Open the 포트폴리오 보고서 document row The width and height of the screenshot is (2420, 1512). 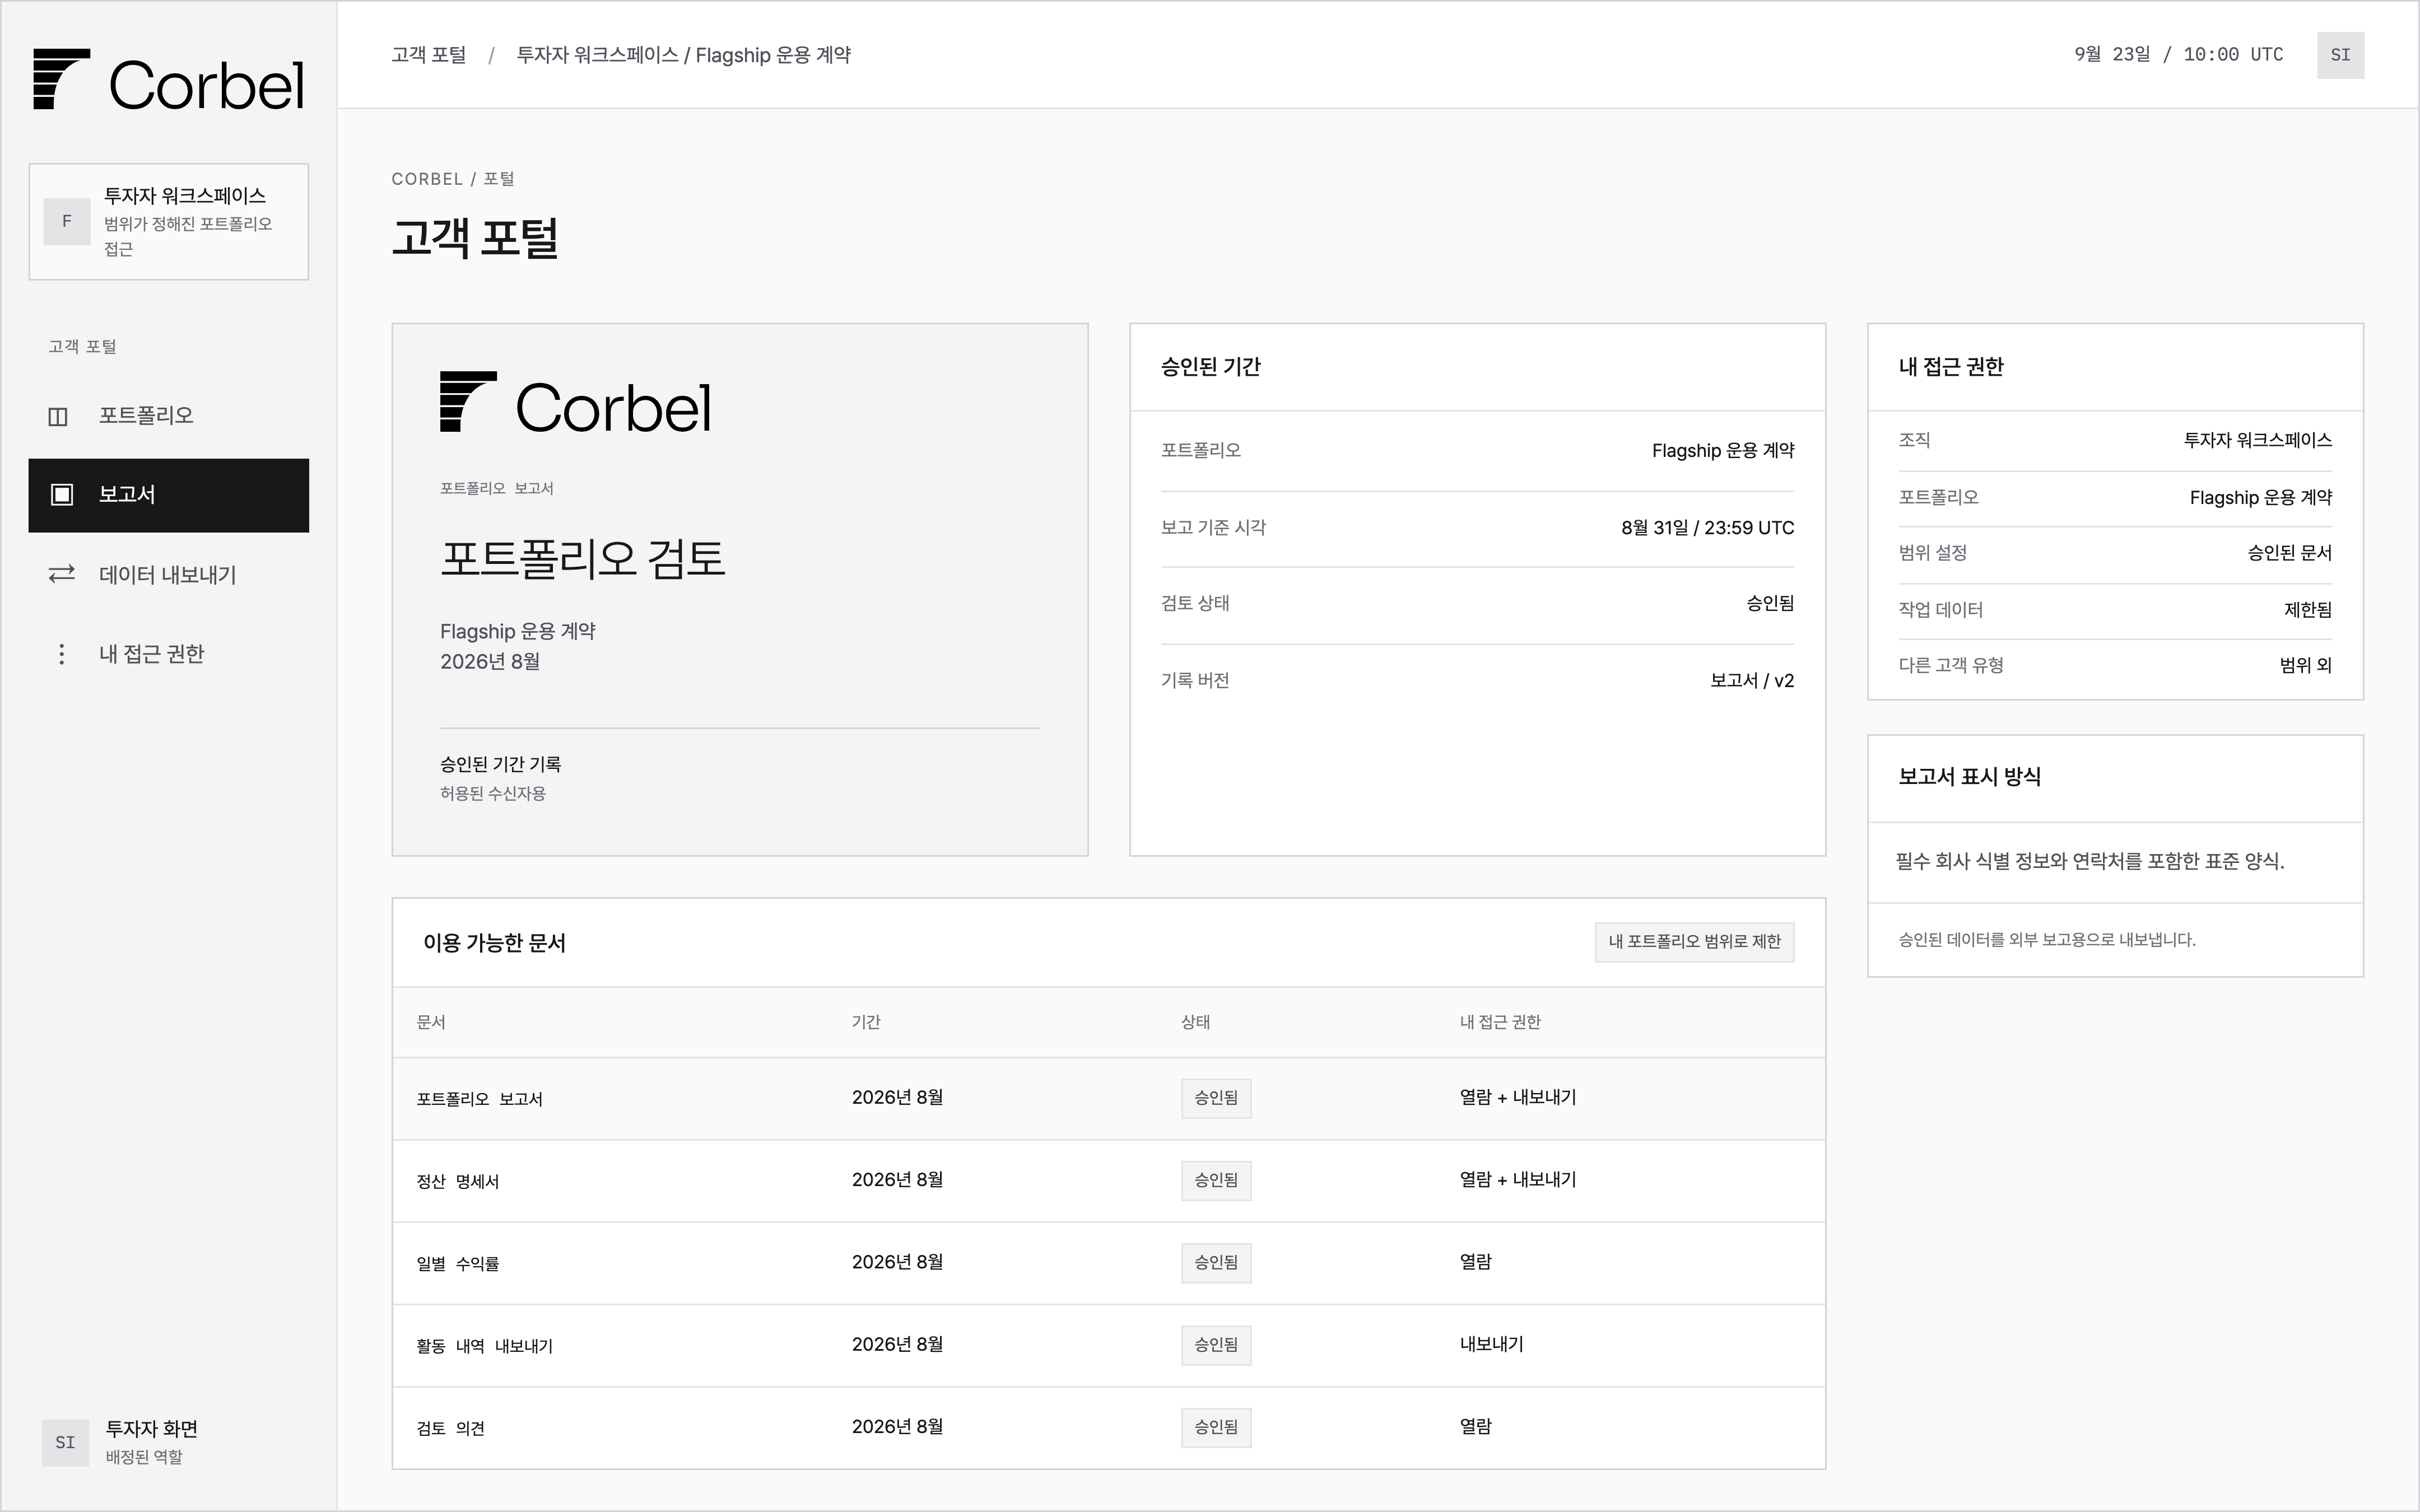[x=1108, y=1098]
